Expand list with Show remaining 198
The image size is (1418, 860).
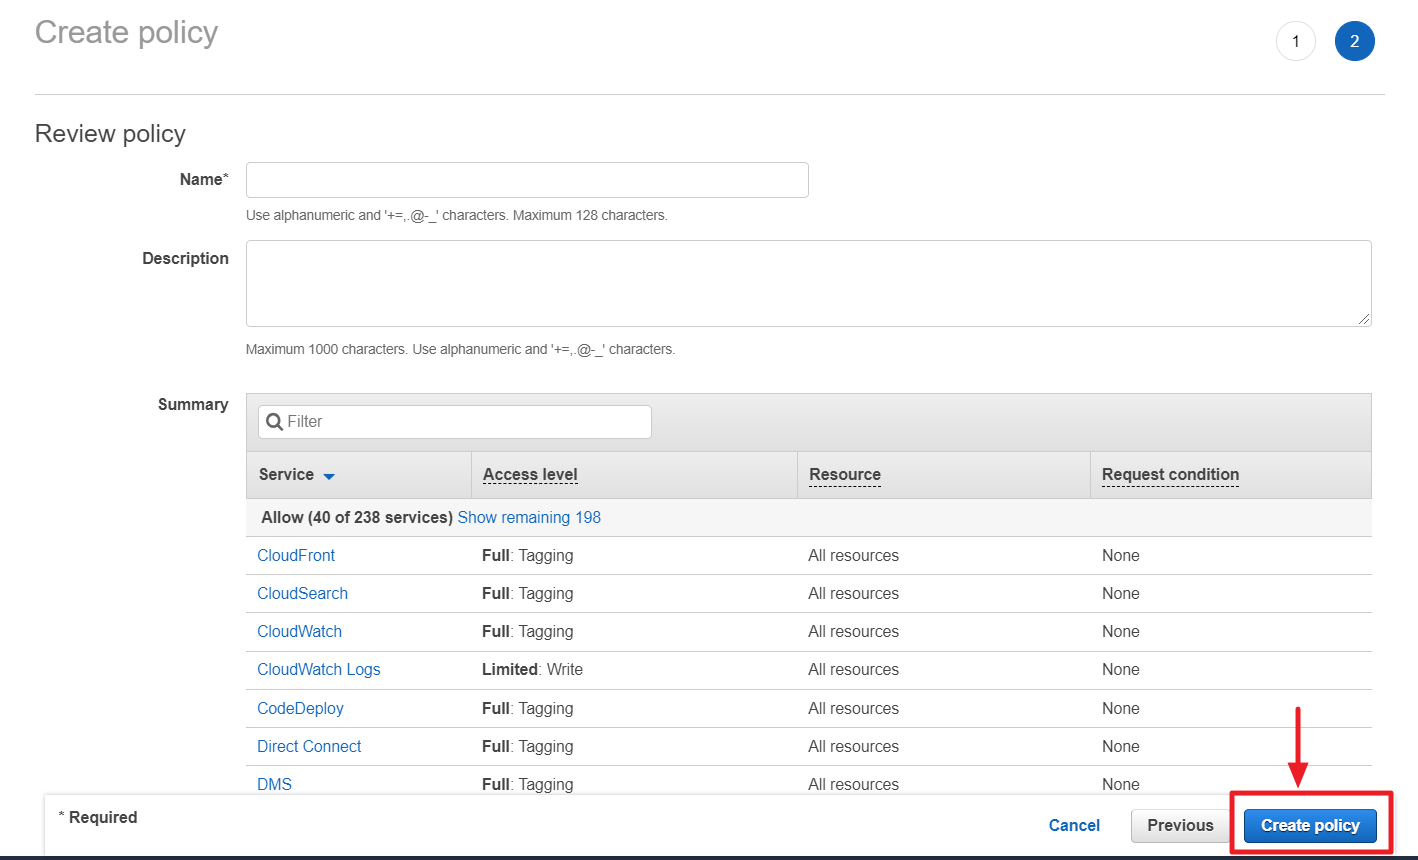click(529, 518)
